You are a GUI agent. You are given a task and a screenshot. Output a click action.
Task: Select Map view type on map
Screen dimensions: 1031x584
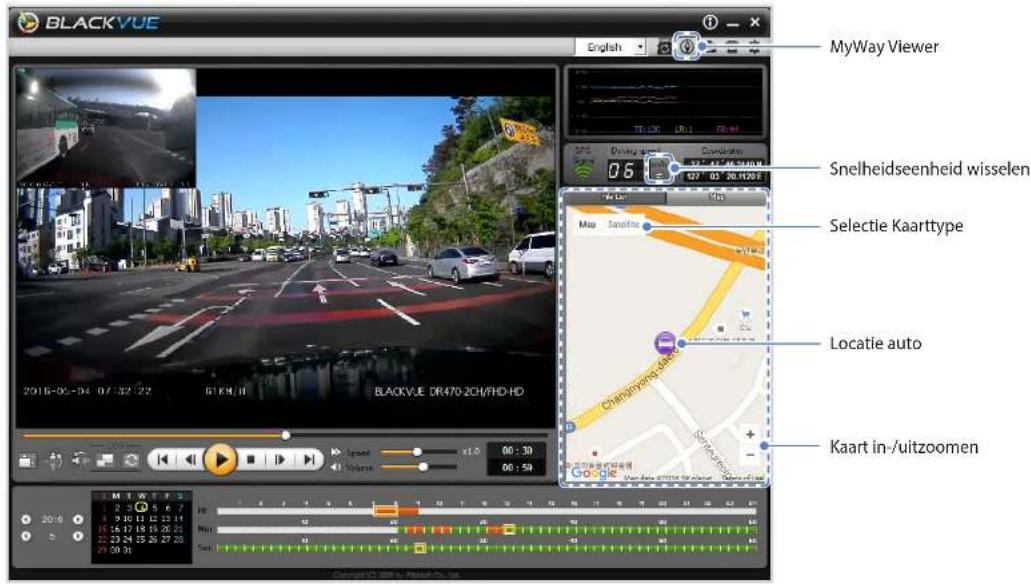[x=587, y=225]
